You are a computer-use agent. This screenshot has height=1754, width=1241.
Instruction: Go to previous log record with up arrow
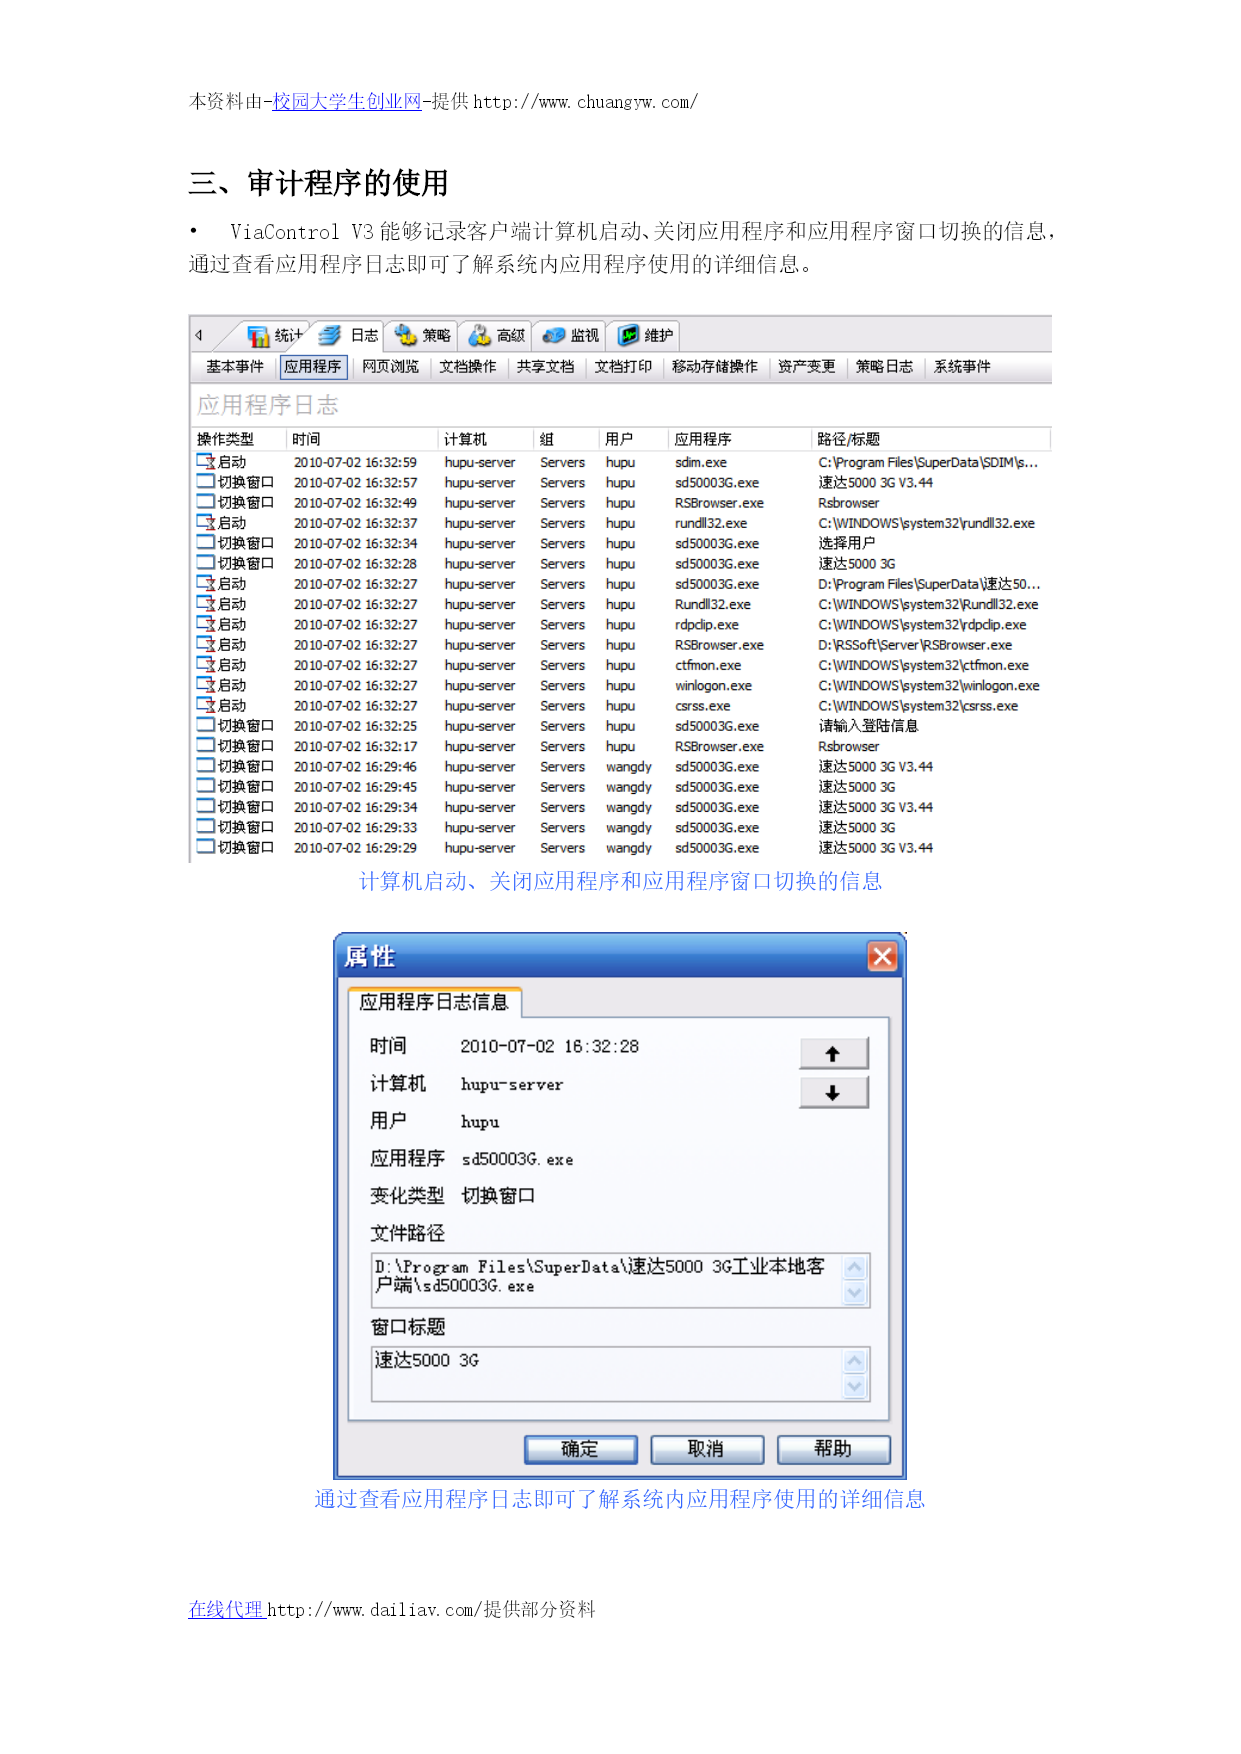pos(834,1054)
